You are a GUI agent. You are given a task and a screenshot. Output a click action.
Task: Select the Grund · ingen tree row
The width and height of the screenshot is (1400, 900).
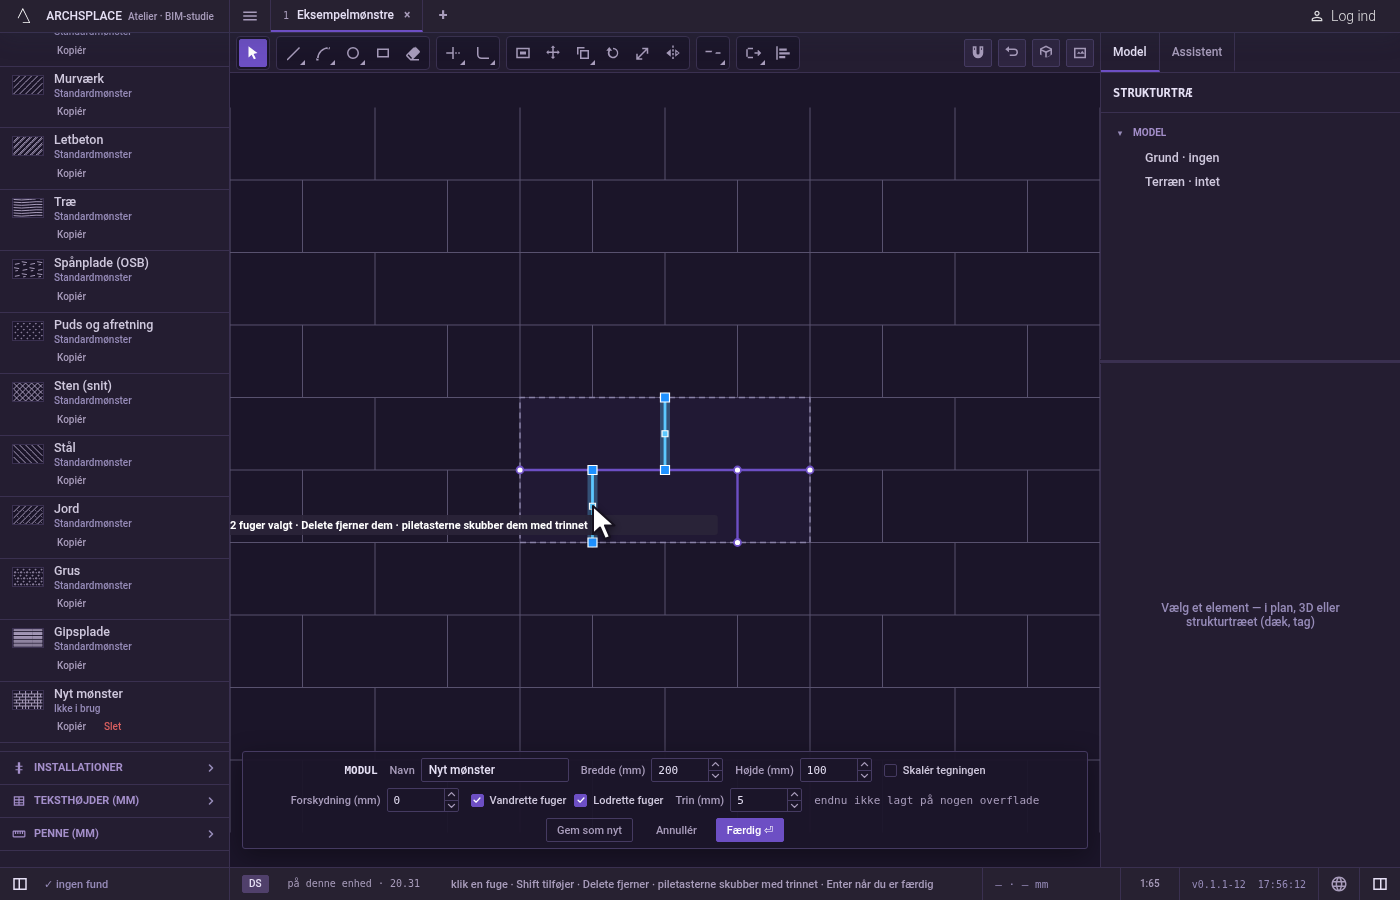[x=1182, y=158]
